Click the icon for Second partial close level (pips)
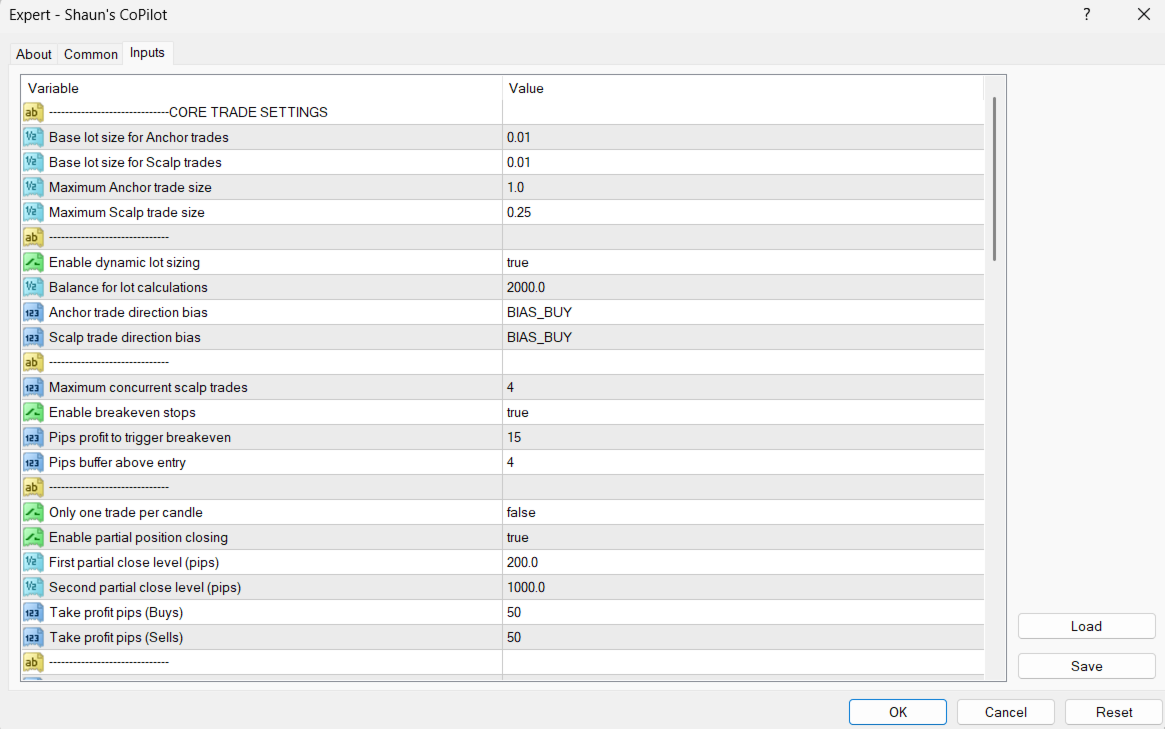This screenshot has width=1165, height=729. 33,587
